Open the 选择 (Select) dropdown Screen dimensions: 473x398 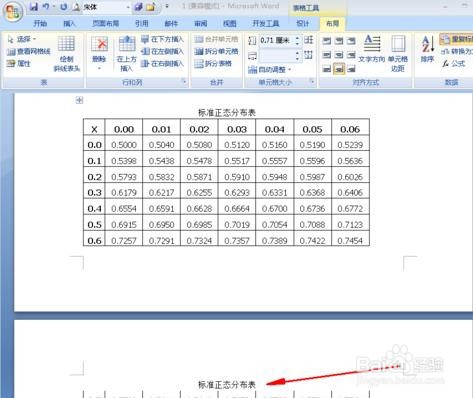point(22,39)
